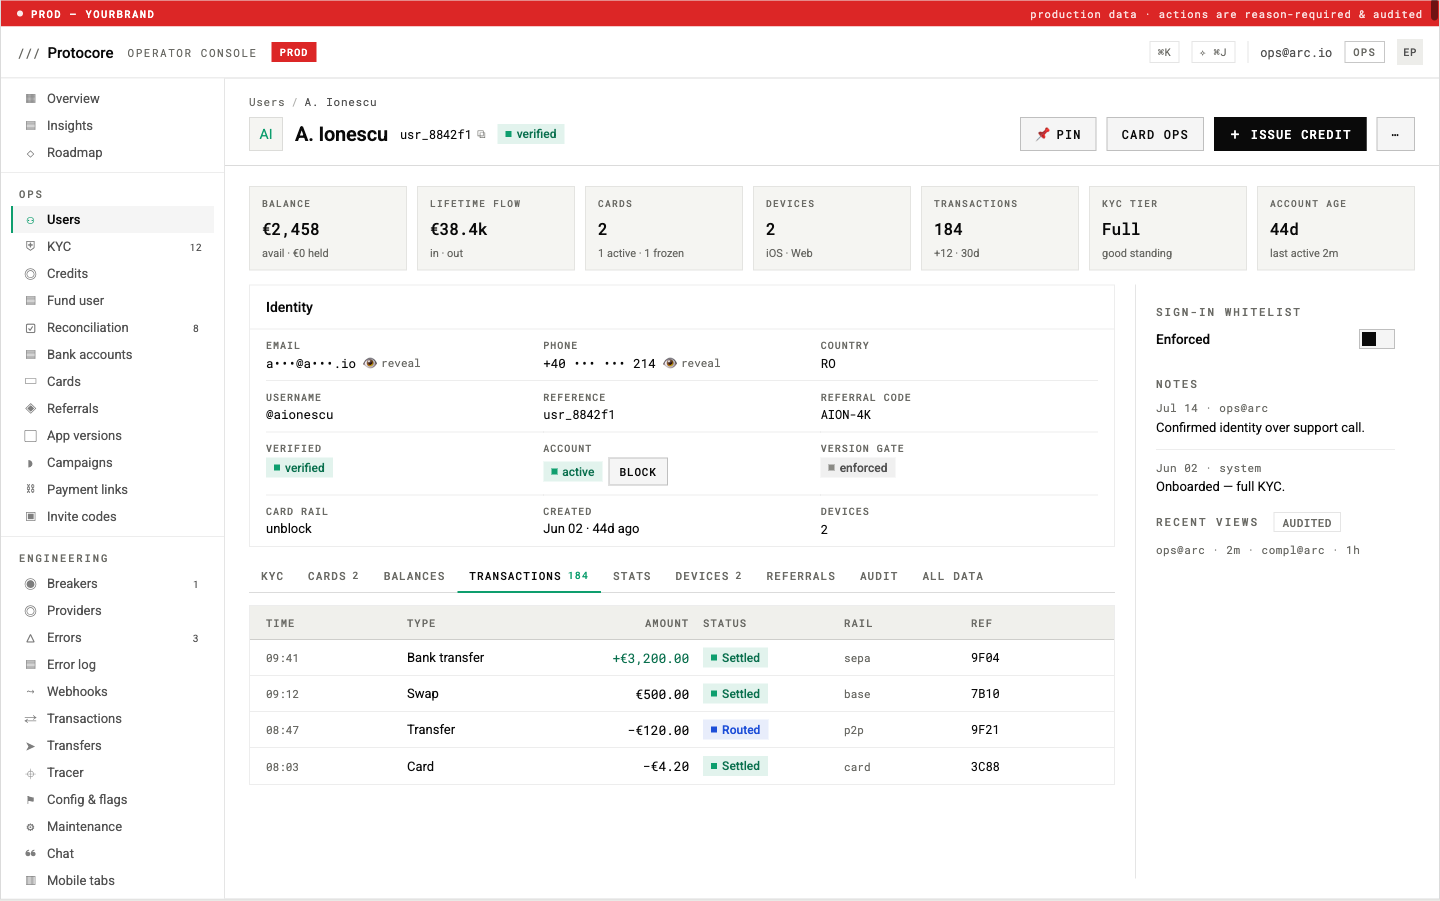Click transaction reference 3C88
Image resolution: width=1440 pixels, height=901 pixels.
pos(985,767)
